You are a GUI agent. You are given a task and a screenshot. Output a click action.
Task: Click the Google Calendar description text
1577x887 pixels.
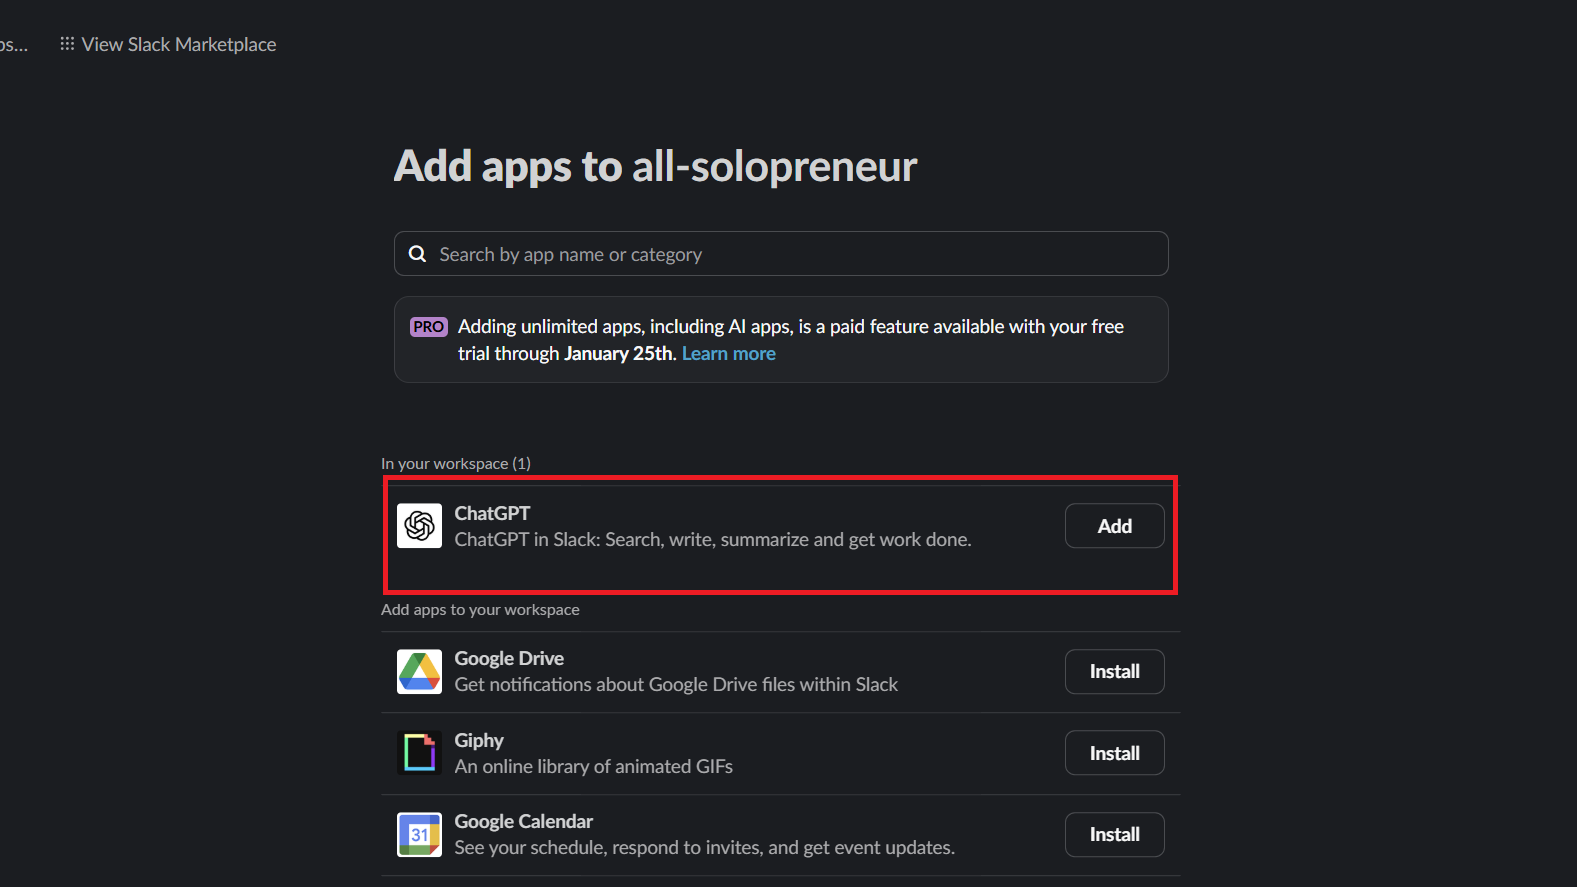coord(705,847)
